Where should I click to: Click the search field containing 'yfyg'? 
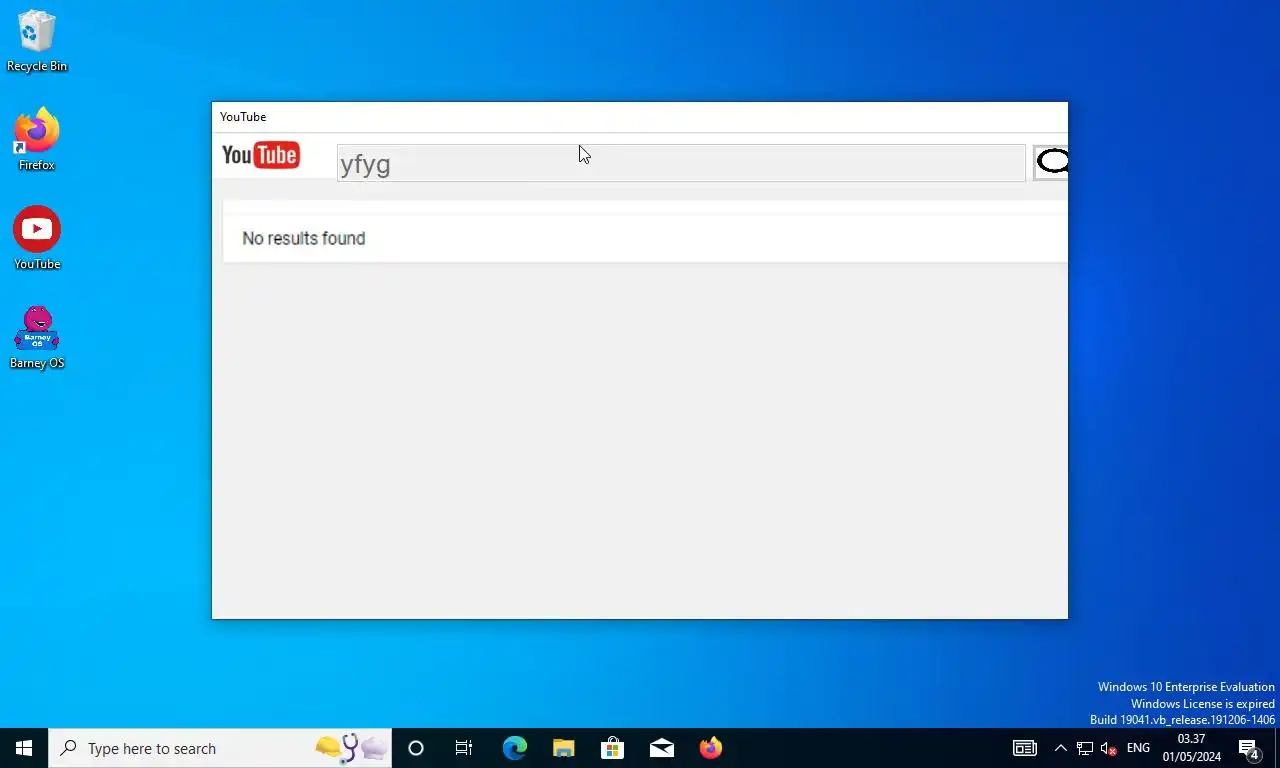pyautogui.click(x=681, y=163)
